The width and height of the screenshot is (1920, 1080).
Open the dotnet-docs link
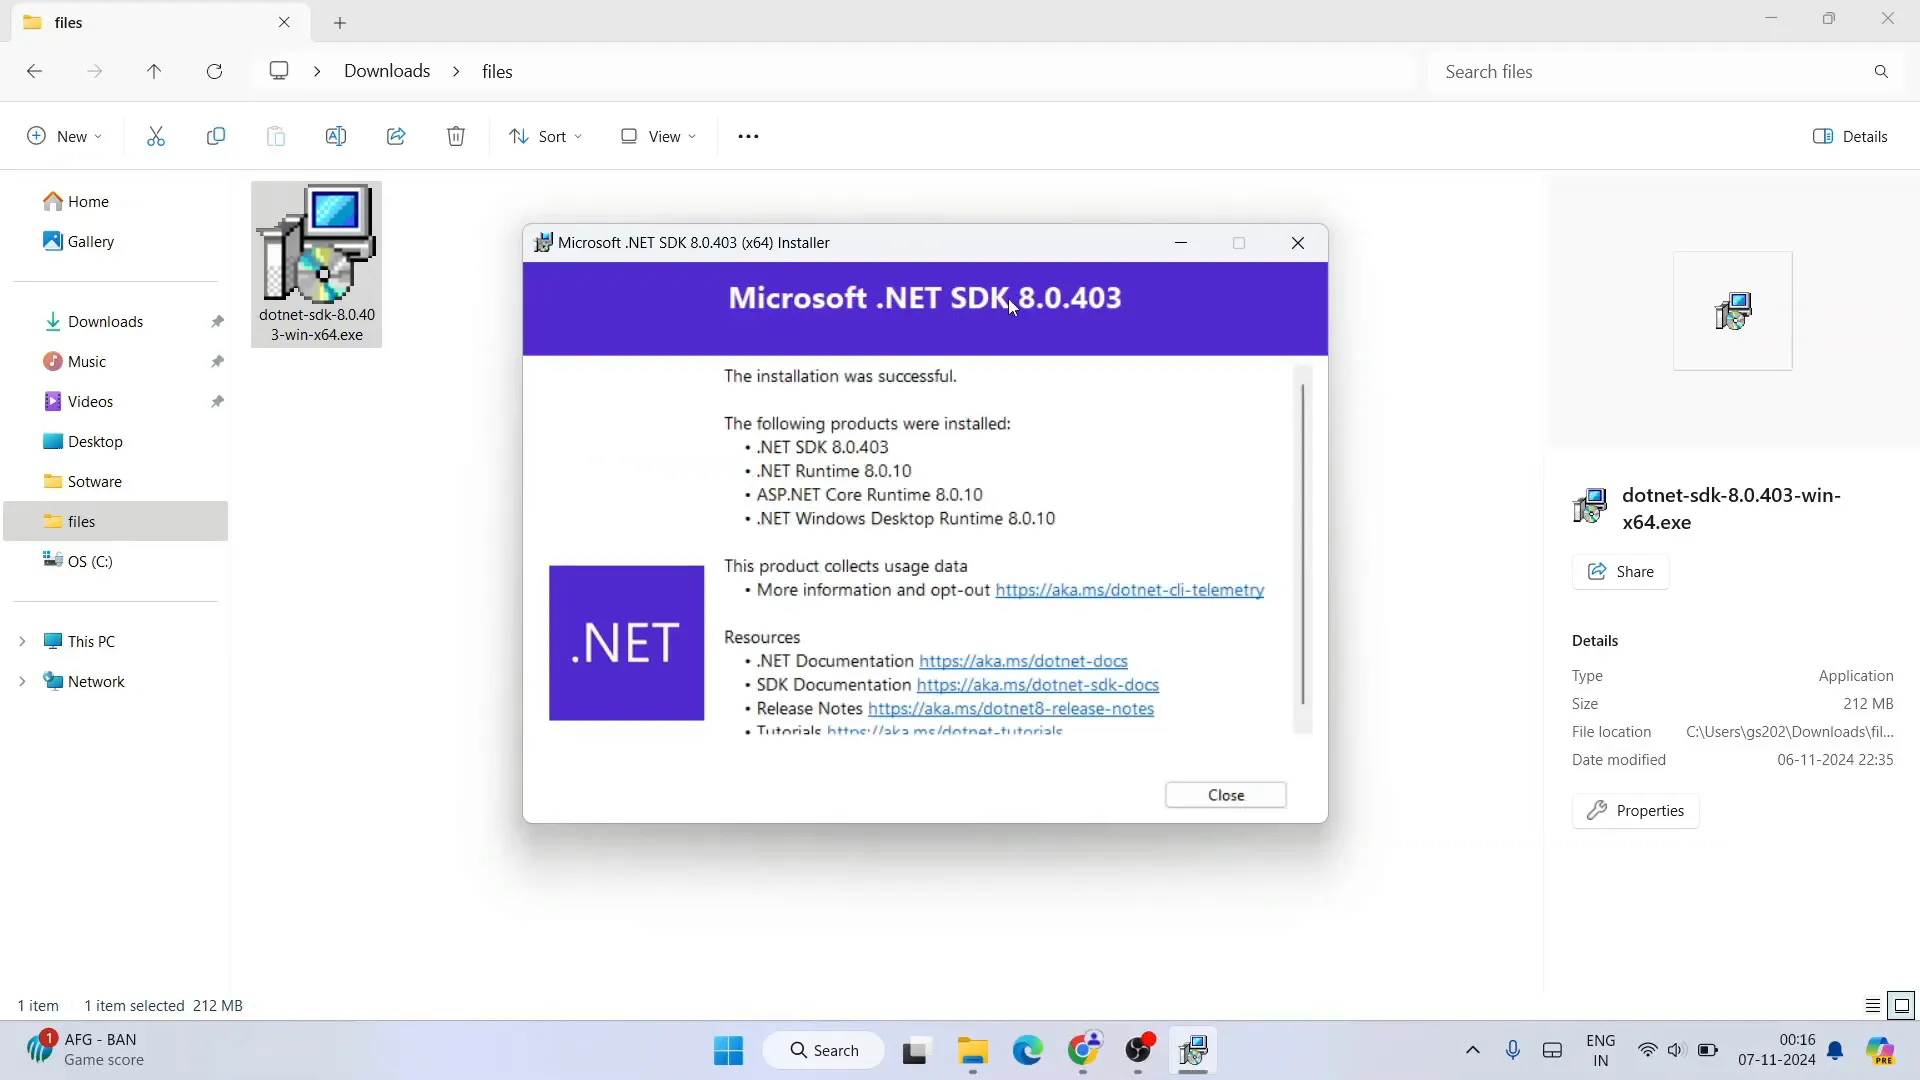pos(1023,661)
